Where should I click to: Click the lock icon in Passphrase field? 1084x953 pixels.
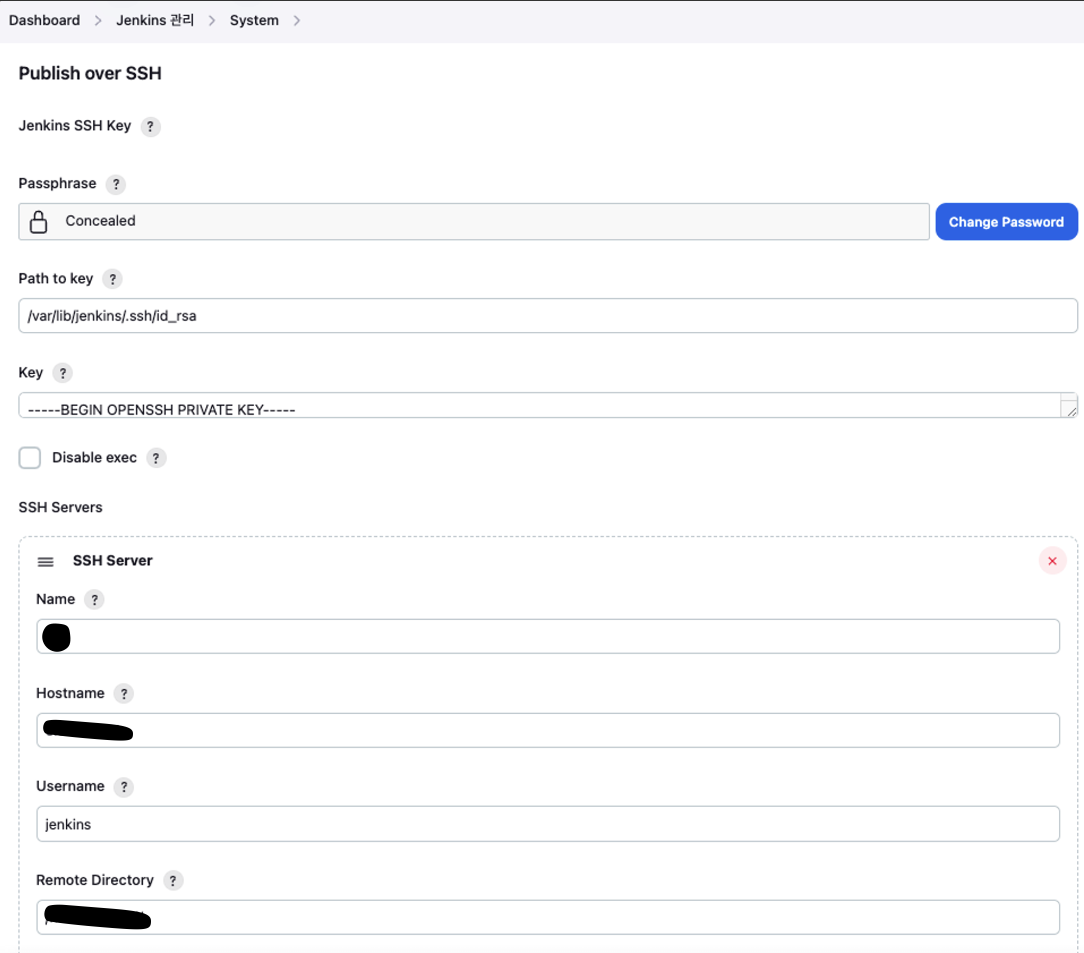coord(39,222)
